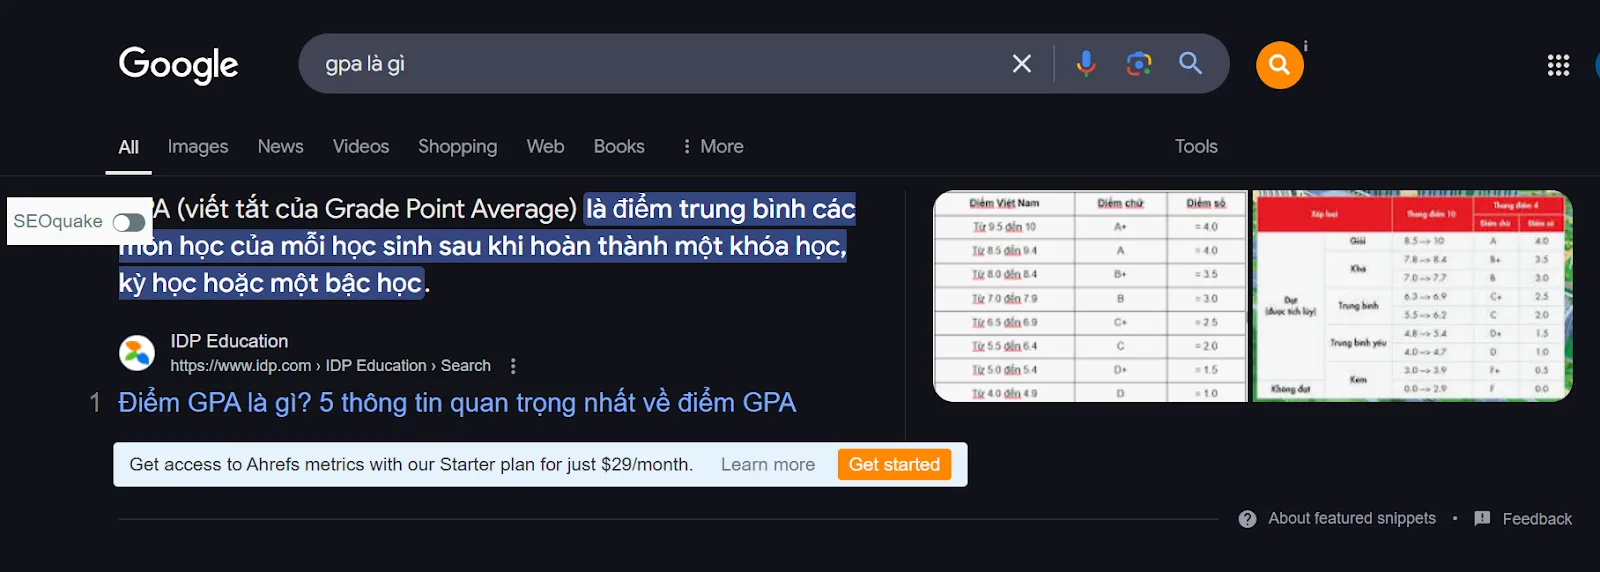The height and width of the screenshot is (572, 1600).
Task: Expand the More search filters menu
Action: (x=713, y=147)
